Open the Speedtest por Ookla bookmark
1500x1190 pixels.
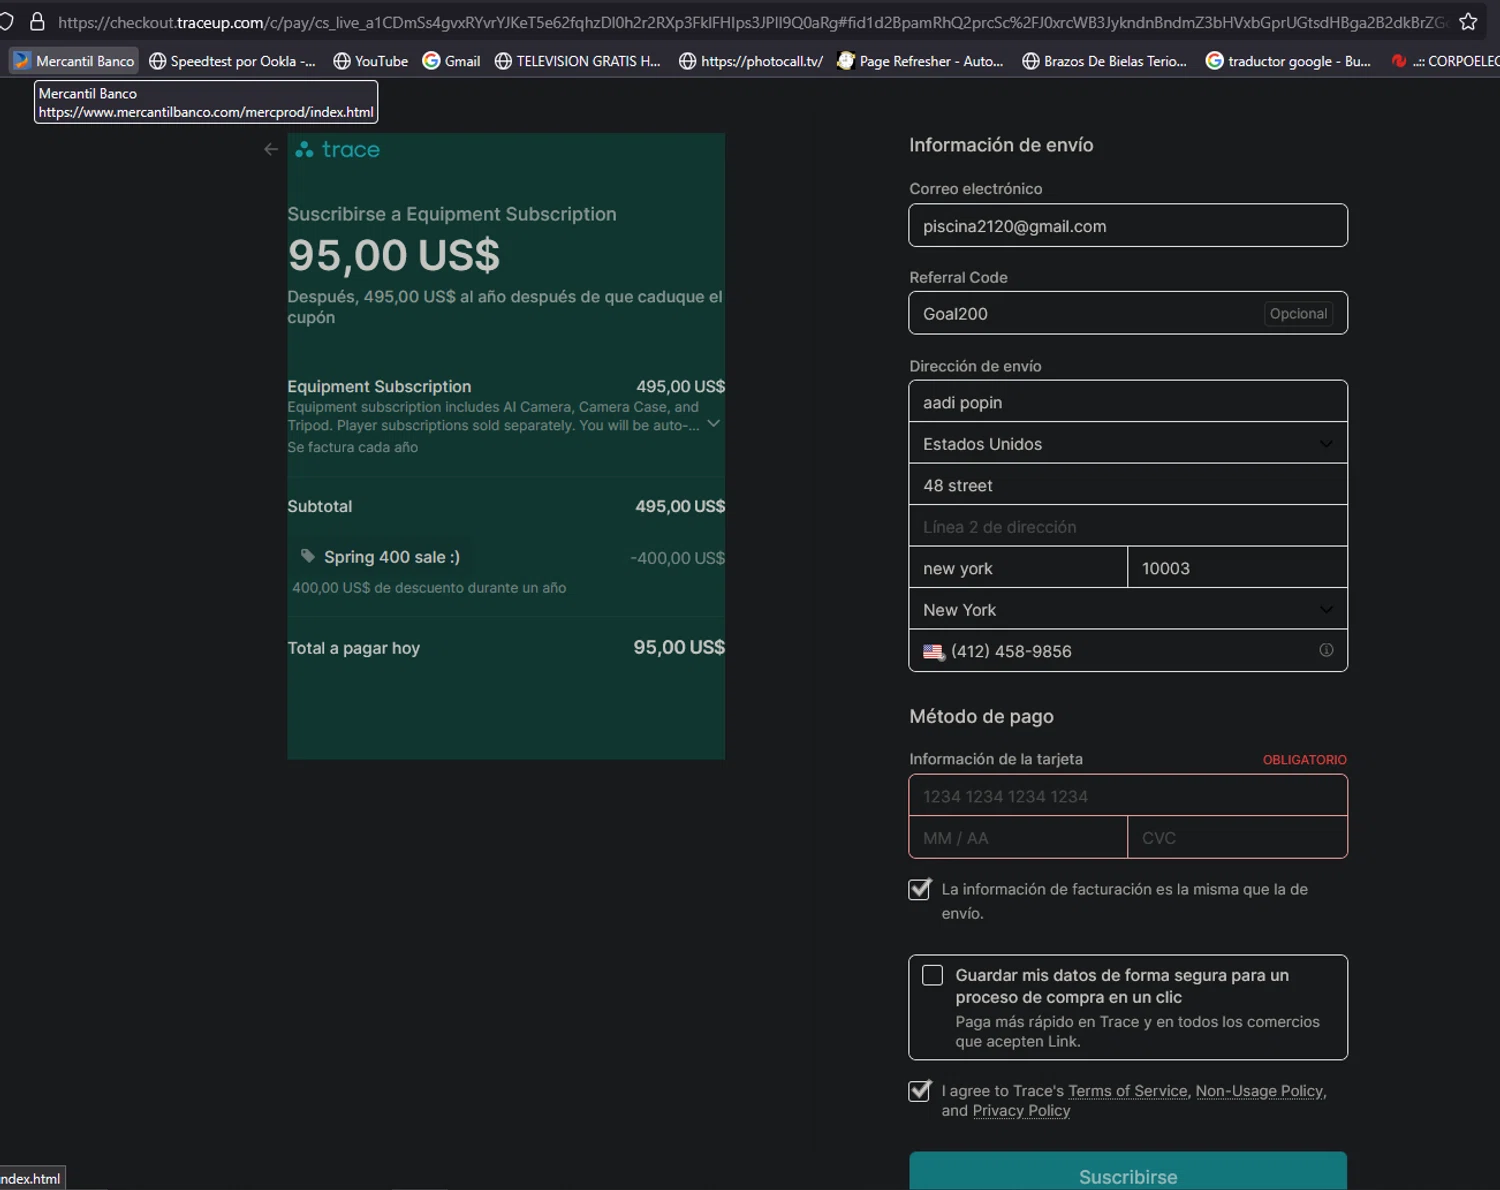tap(232, 61)
